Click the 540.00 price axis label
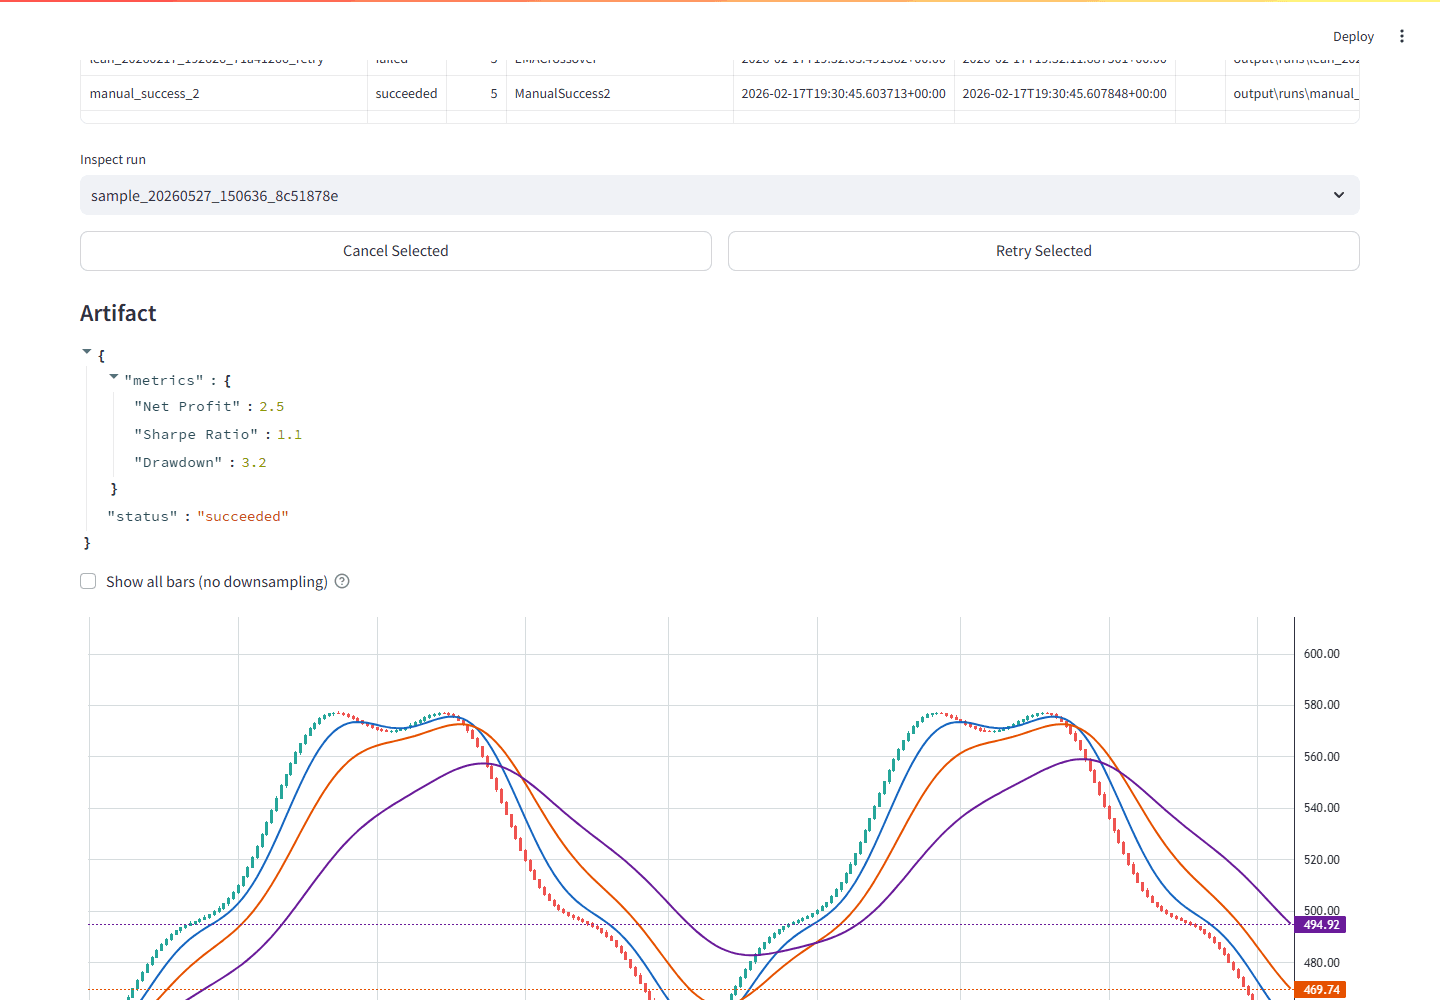This screenshot has height=1000, width=1440. (x=1322, y=808)
